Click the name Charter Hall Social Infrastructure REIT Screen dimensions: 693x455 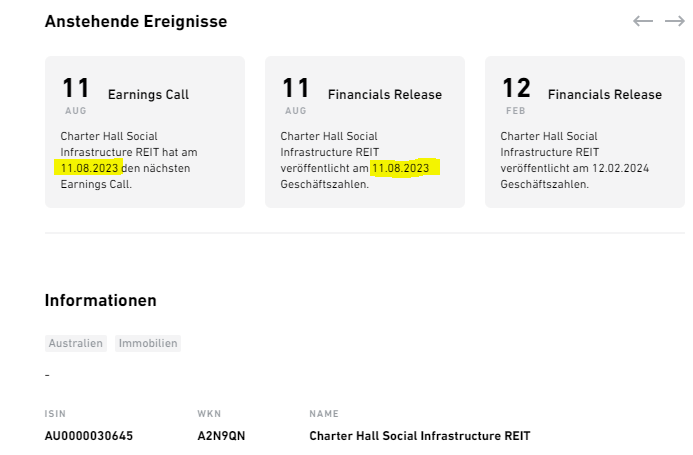coord(420,436)
